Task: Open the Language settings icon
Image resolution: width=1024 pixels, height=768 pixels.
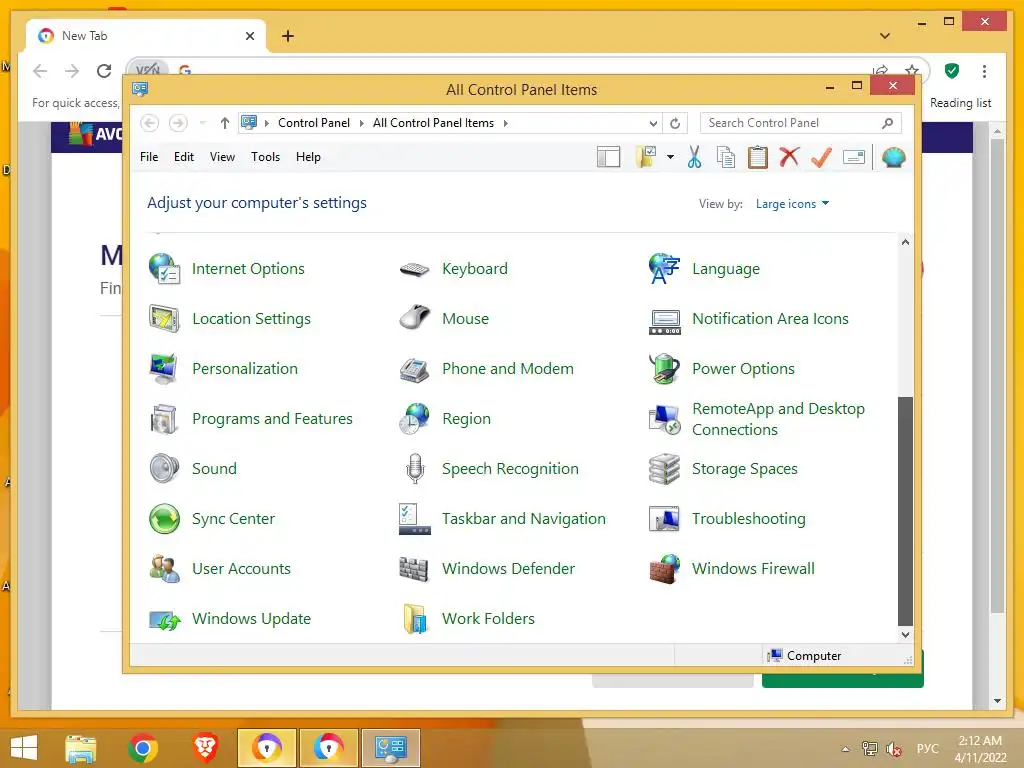Action: pyautogui.click(x=664, y=269)
